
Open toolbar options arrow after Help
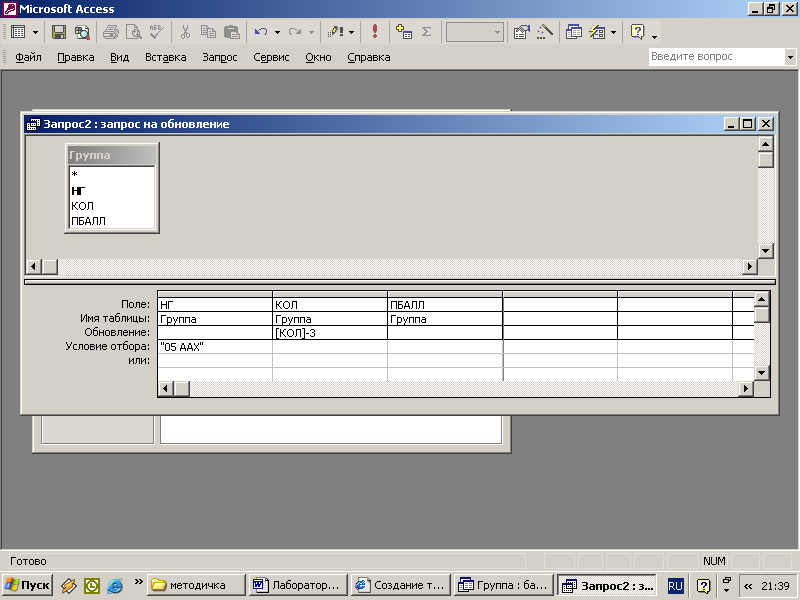pos(655,35)
